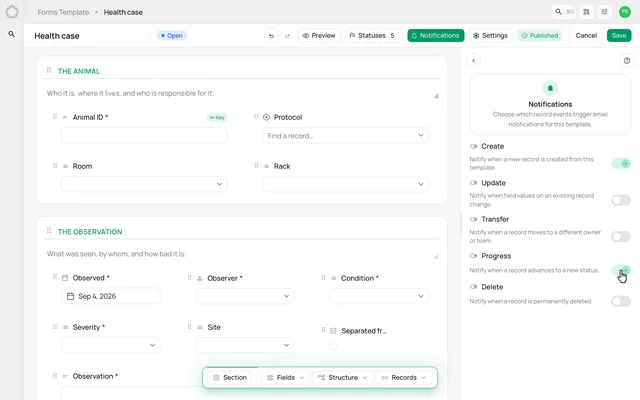Open the Room dropdown
Screen dimensions: 640x400
144,184
